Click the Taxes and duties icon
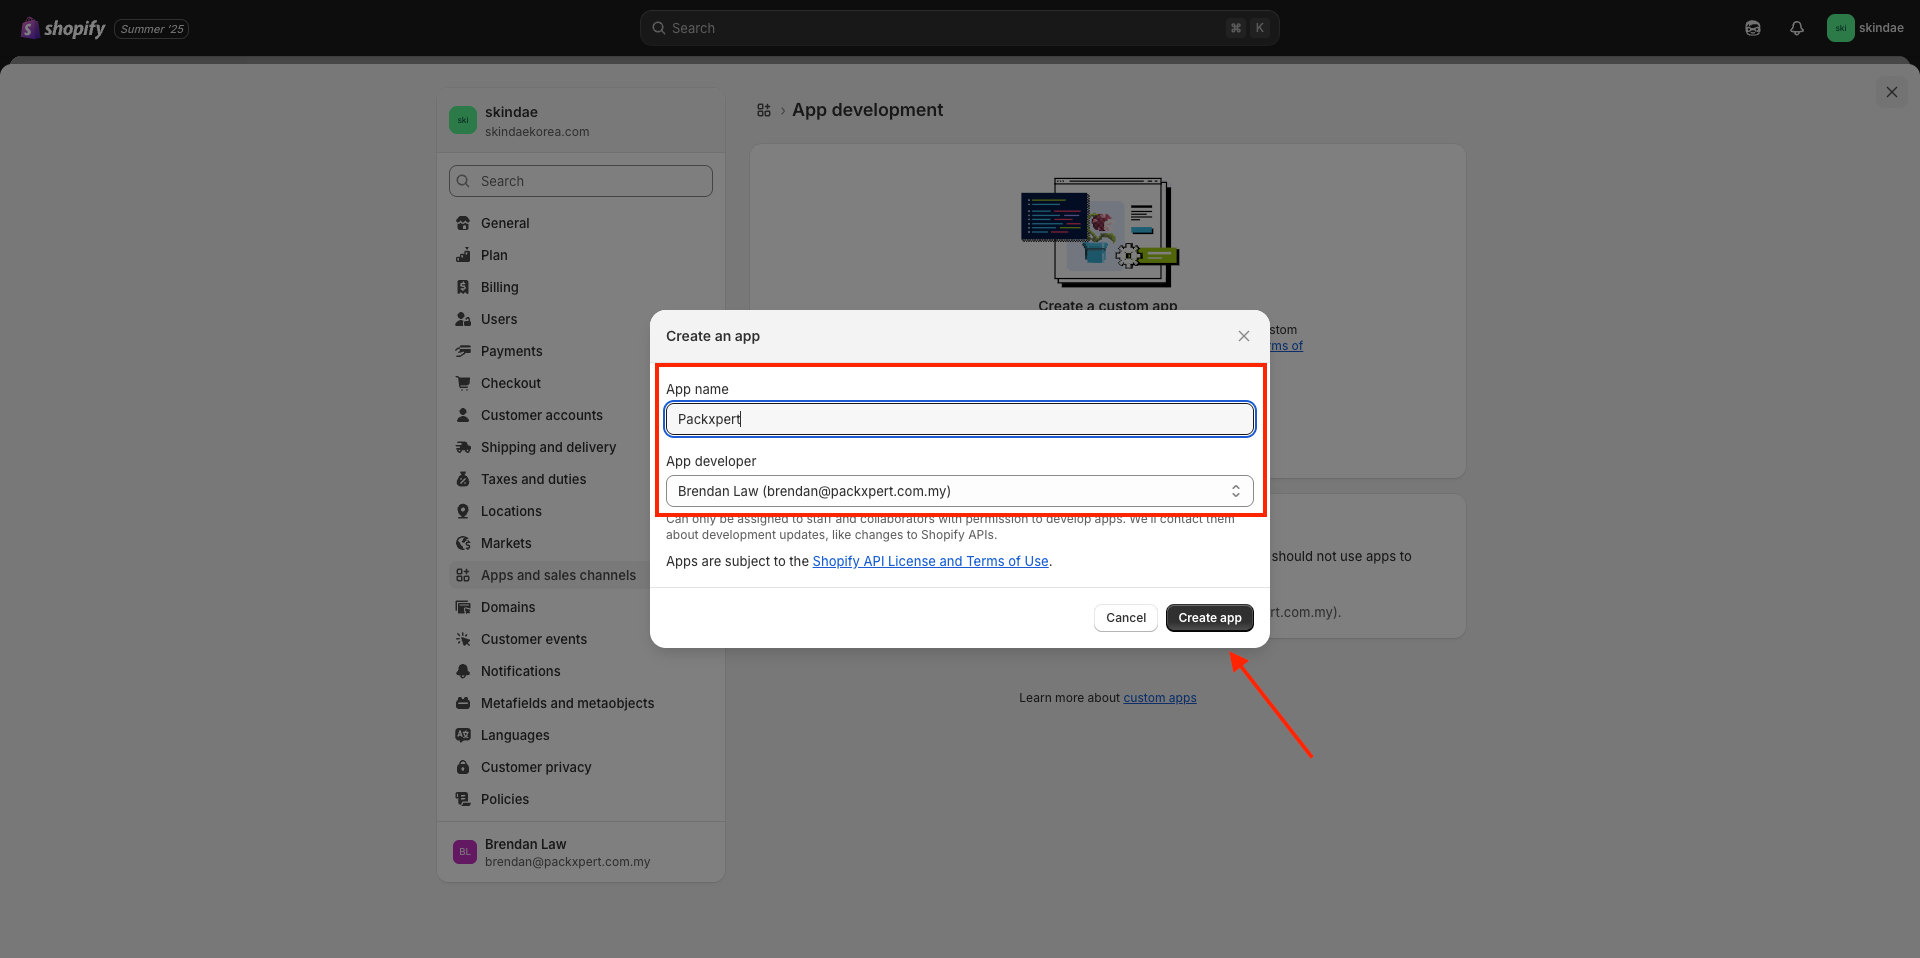This screenshot has width=1920, height=958. click(463, 479)
